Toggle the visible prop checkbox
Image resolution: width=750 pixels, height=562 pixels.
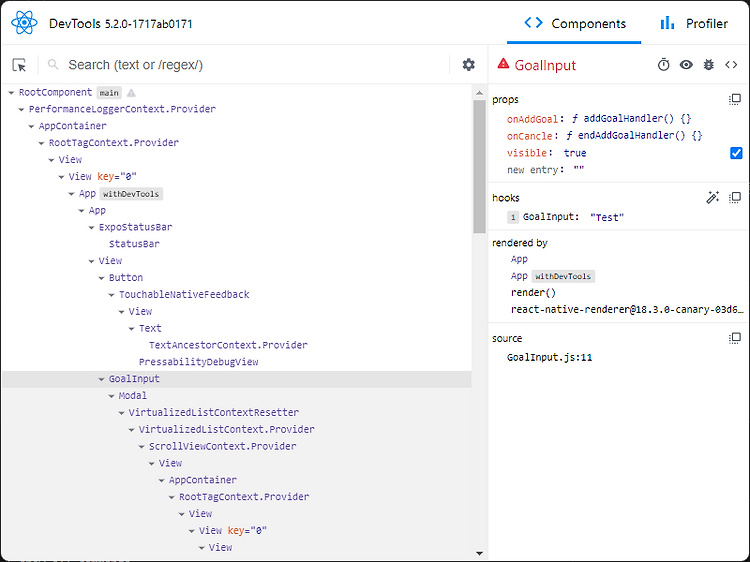click(736, 153)
